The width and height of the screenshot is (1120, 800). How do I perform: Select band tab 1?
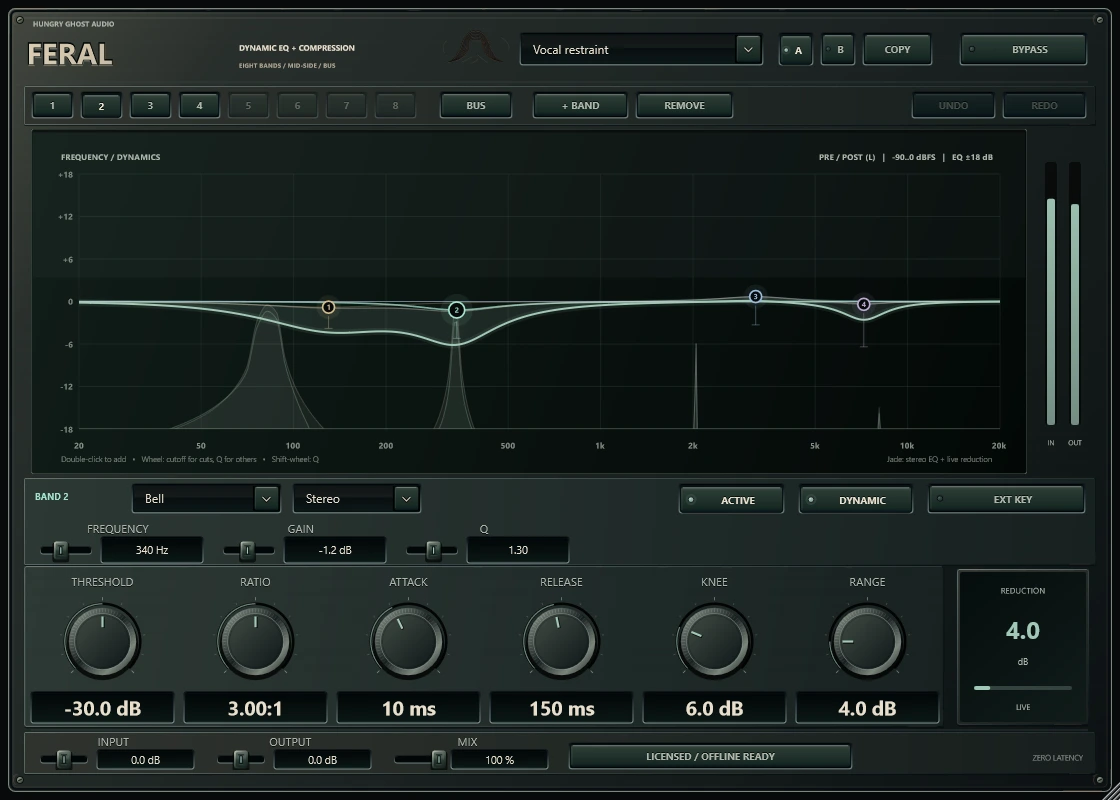52,106
